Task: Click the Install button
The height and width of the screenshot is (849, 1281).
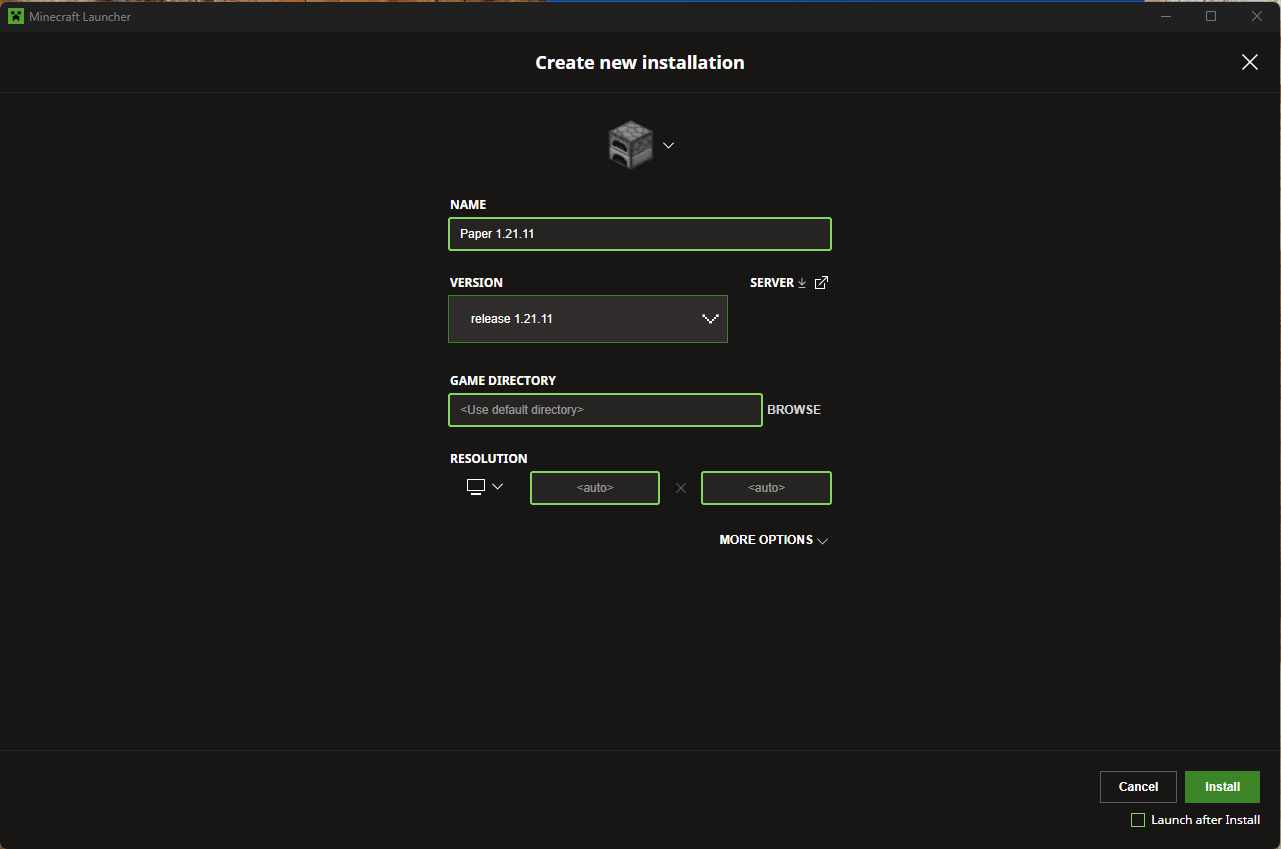Action: tap(1222, 787)
